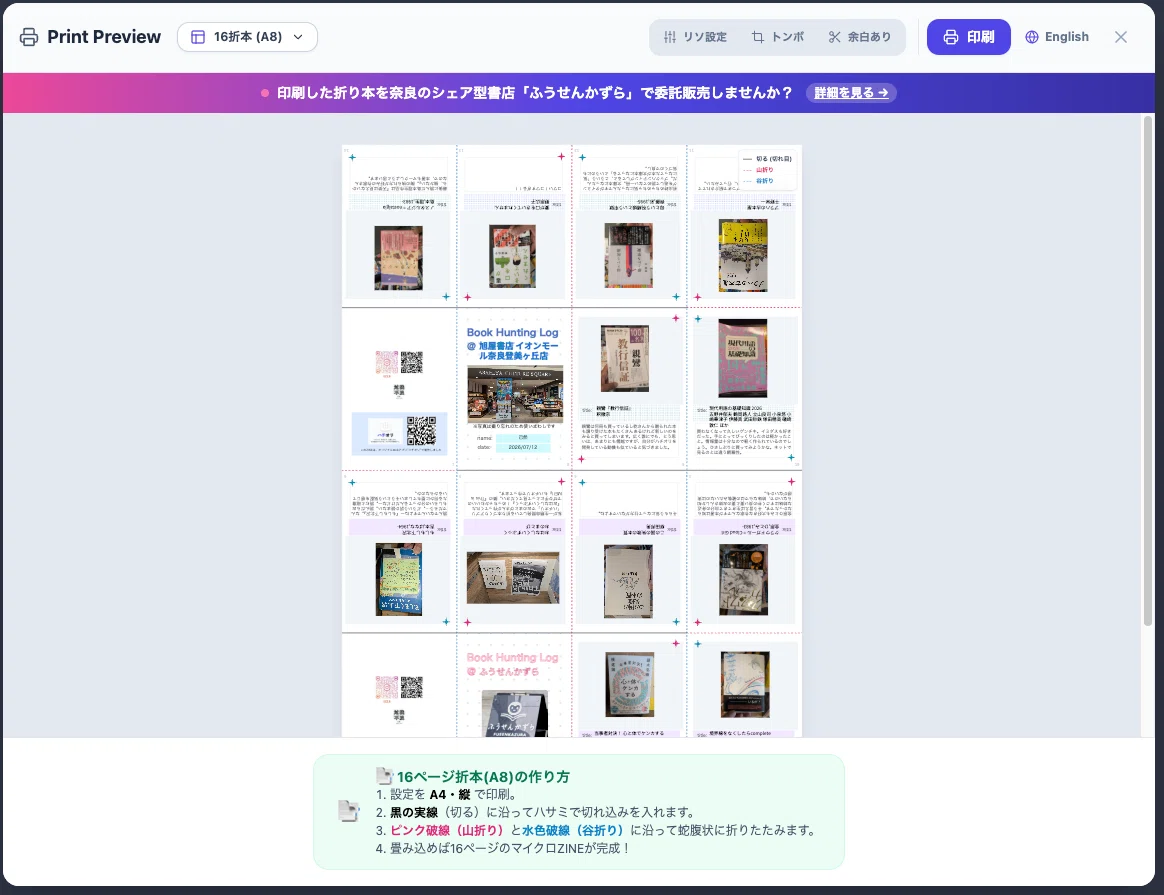Click the bookstore storefront photo
Viewport: 1164px width, 895px height.
point(514,395)
